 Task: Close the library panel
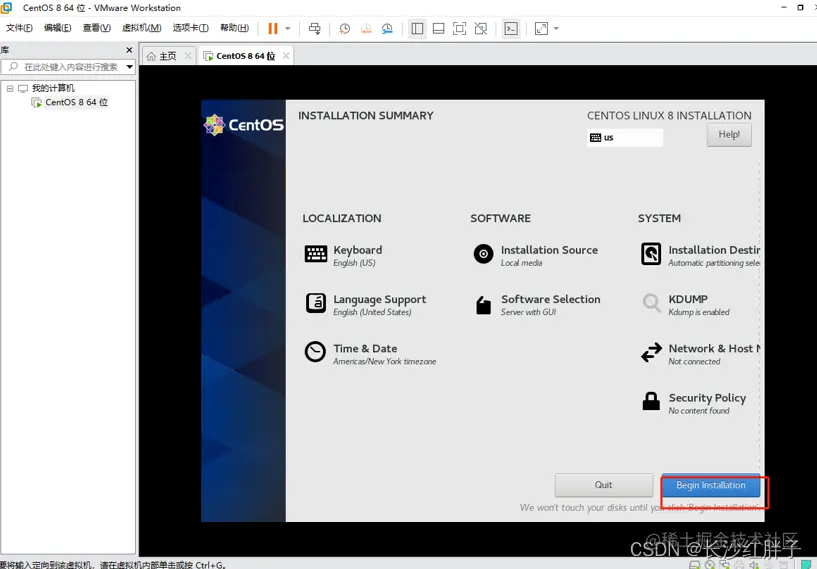coord(129,50)
